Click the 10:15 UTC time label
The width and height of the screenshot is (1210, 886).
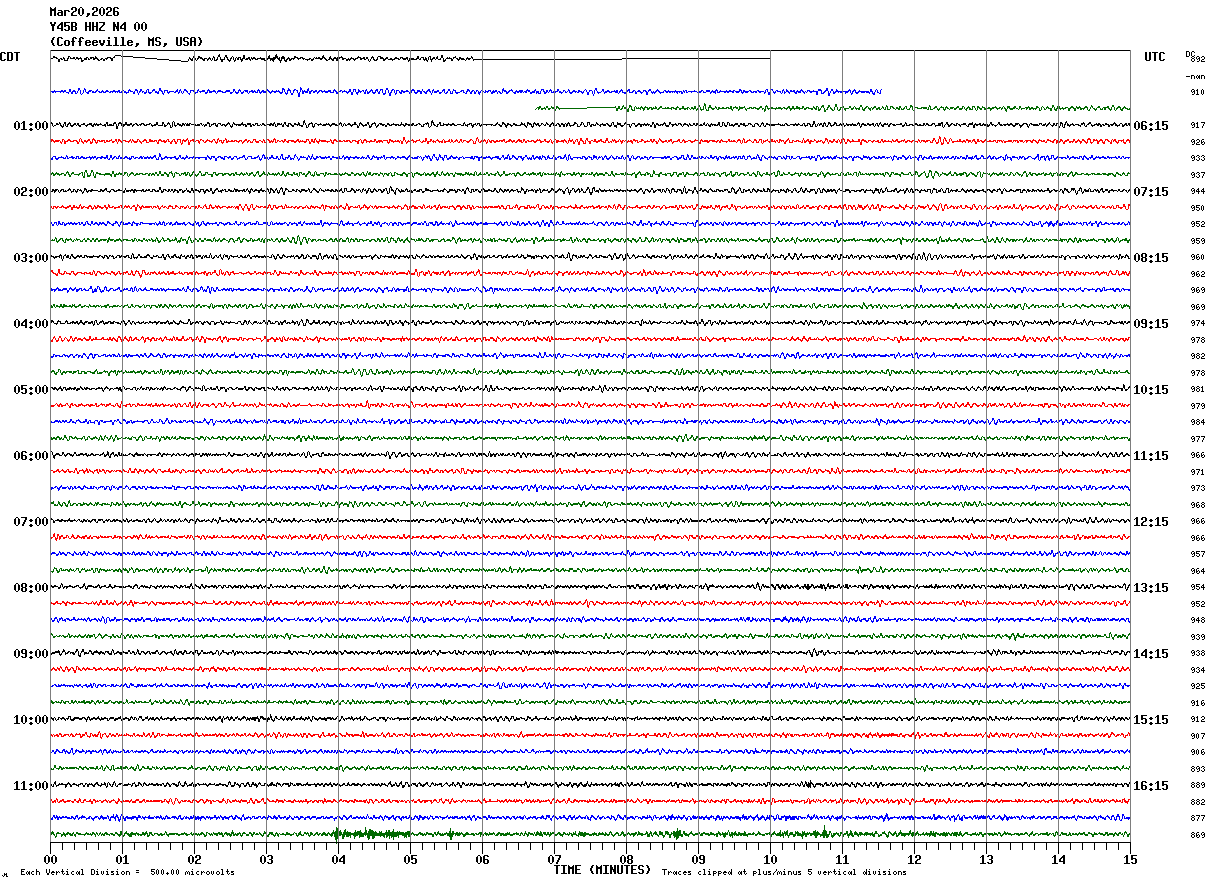[x=1151, y=390]
